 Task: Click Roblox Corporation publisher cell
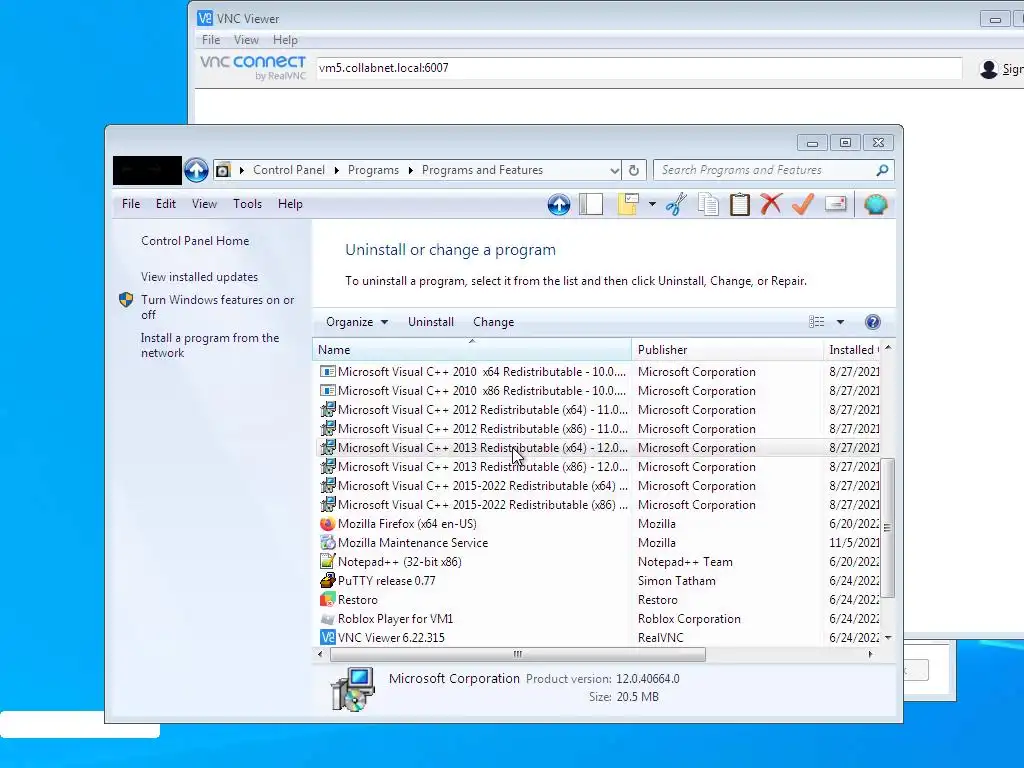click(x=689, y=618)
